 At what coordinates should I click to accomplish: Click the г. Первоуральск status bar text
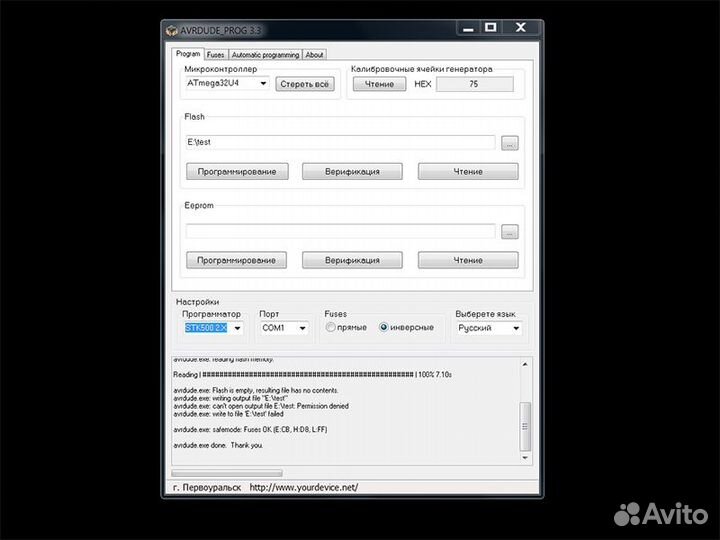(207, 488)
